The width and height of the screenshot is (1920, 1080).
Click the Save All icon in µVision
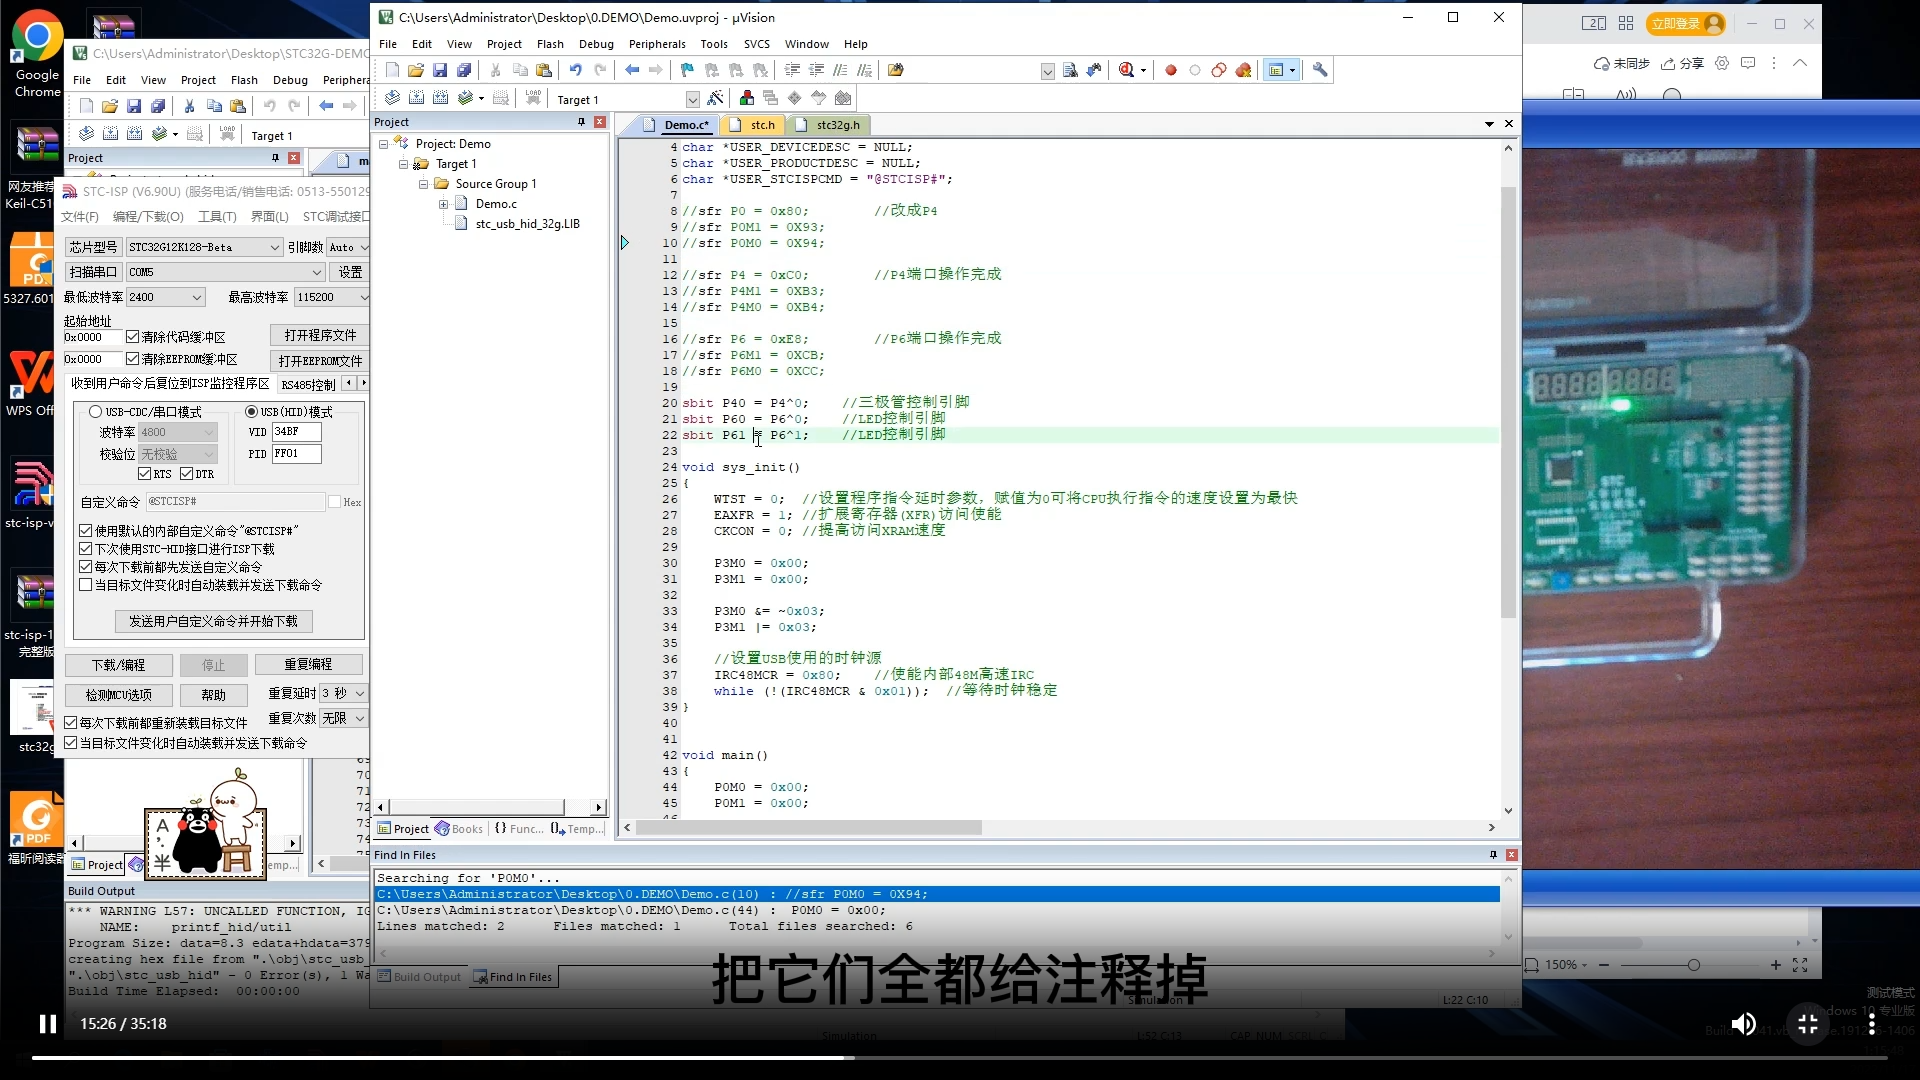pyautogui.click(x=464, y=70)
